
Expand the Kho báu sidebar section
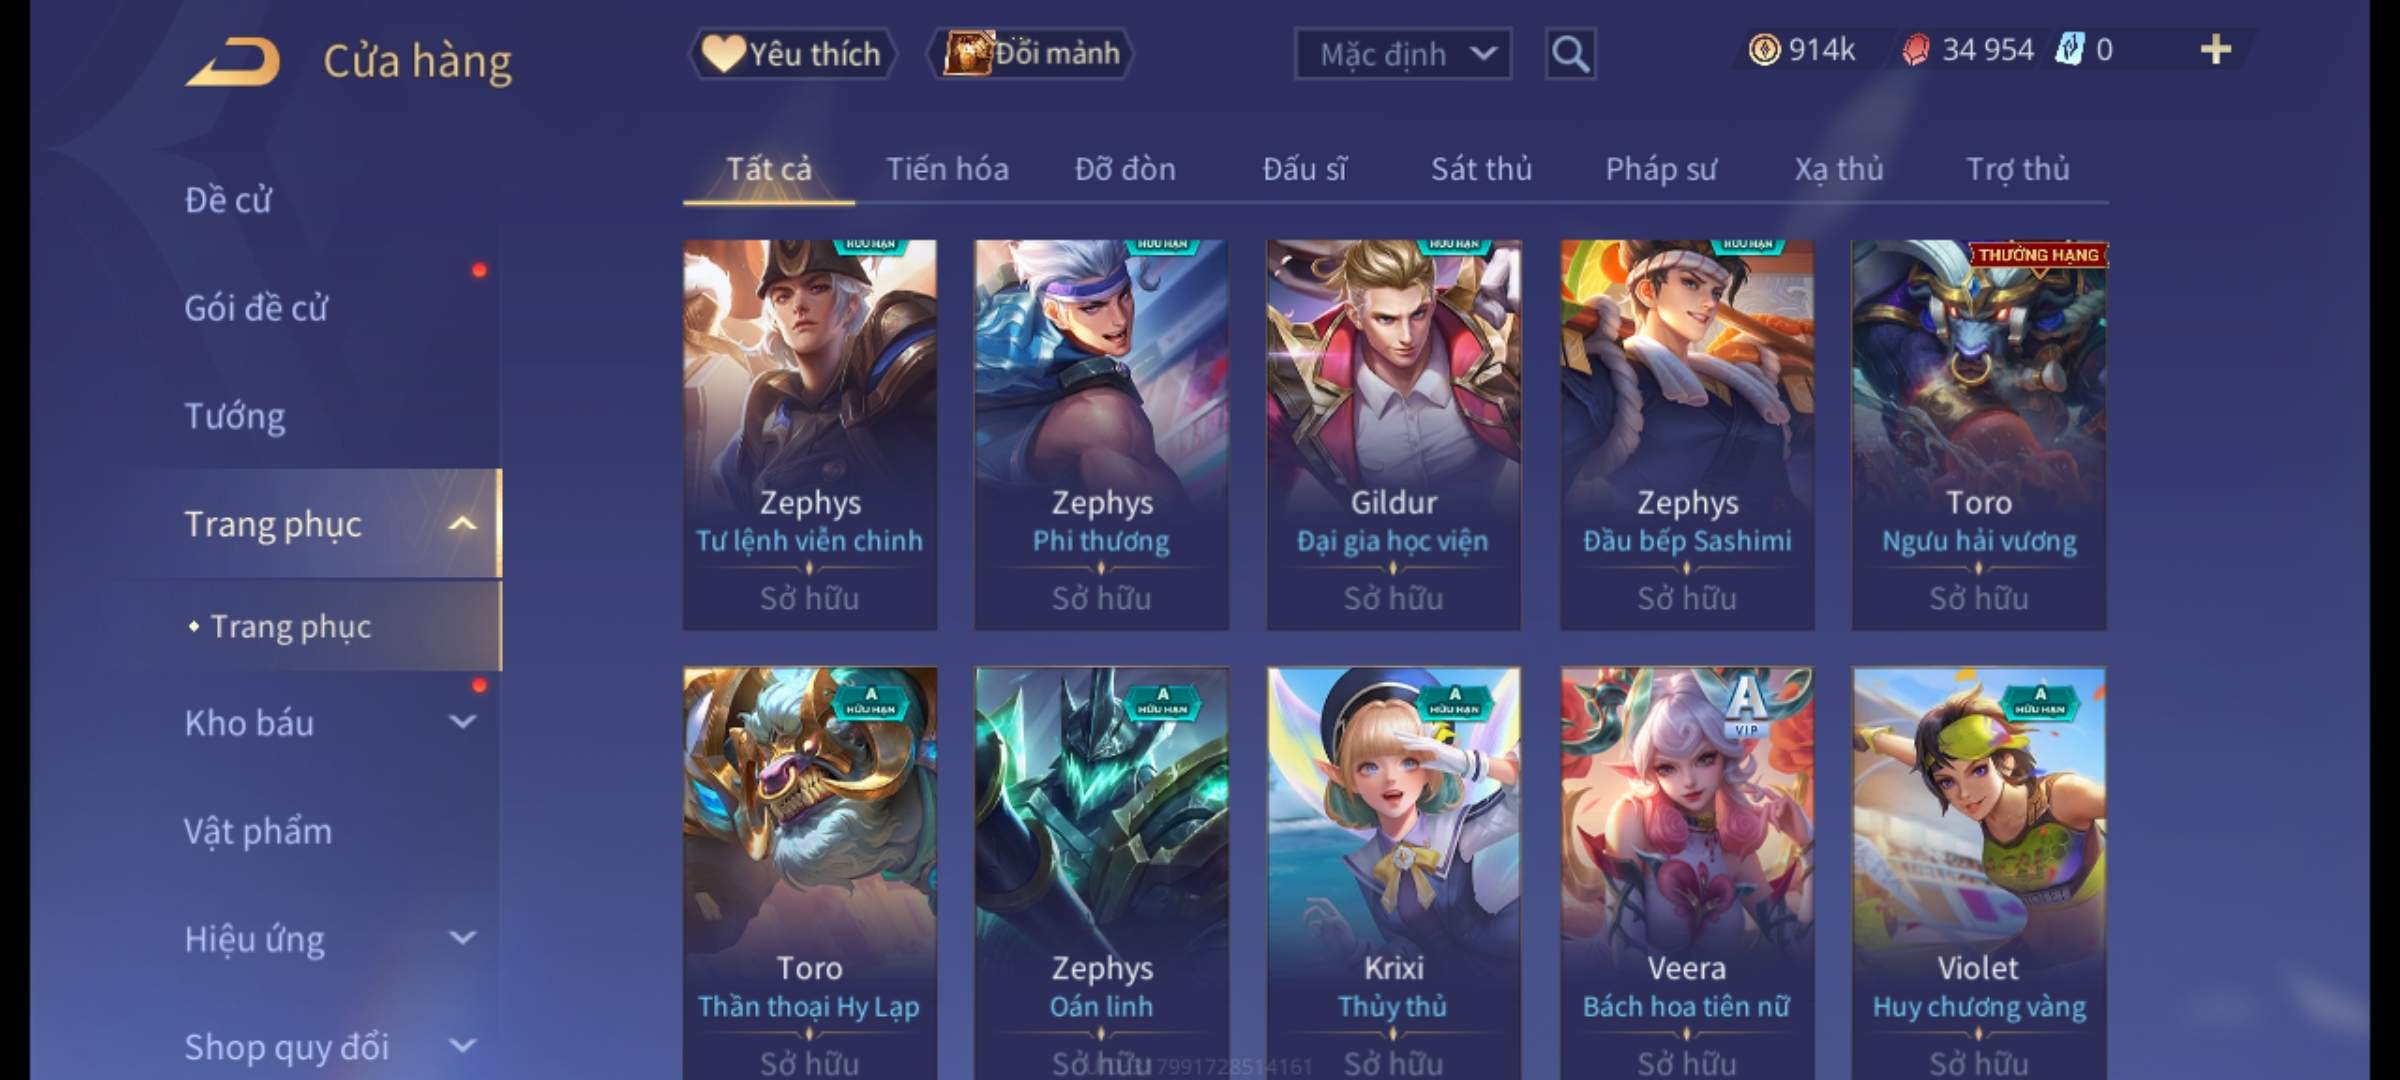[x=462, y=721]
